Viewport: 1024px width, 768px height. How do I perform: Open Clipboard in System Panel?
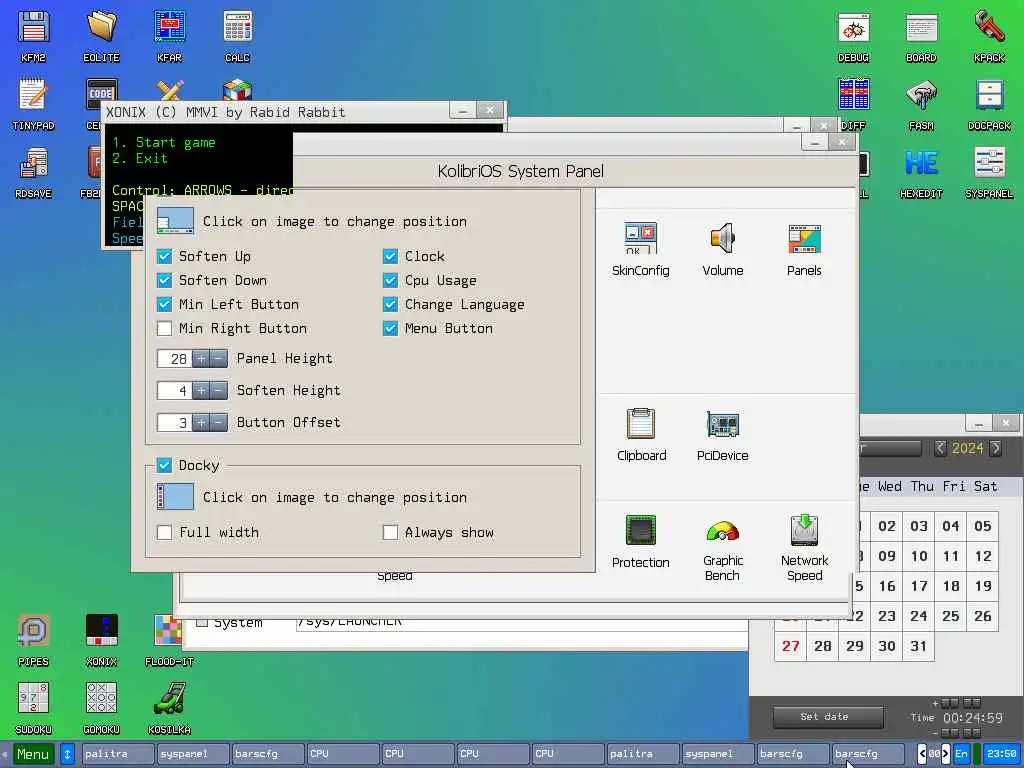click(641, 435)
